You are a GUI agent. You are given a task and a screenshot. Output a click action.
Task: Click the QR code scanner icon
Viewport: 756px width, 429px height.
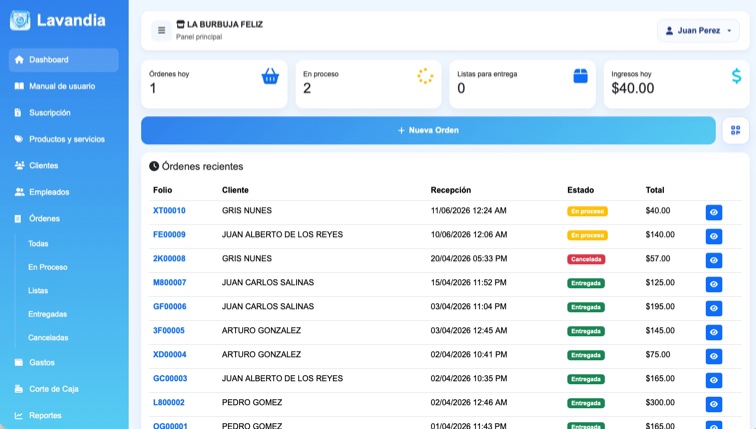coord(735,130)
